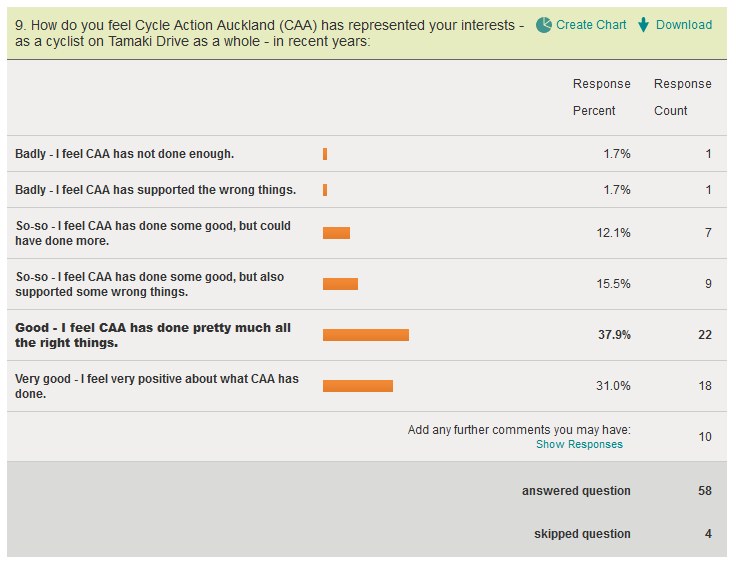Click the bar for 'has not done enough'
The height and width of the screenshot is (565, 736).
click(325, 154)
